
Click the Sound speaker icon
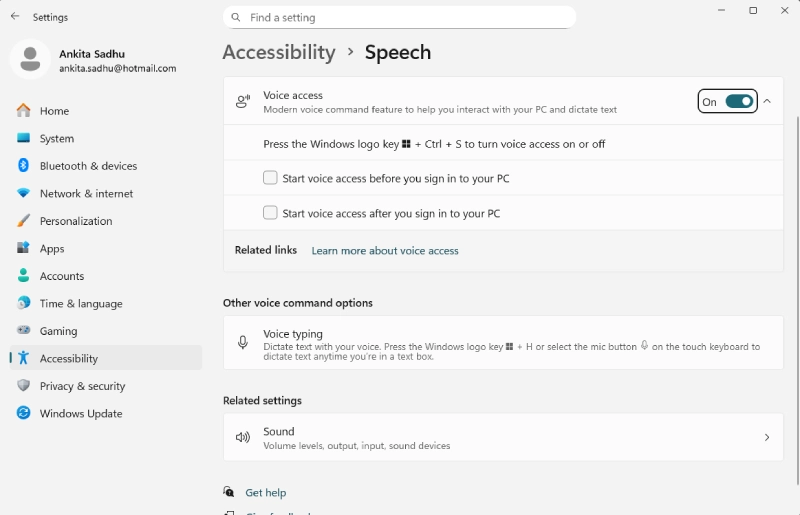(x=243, y=437)
